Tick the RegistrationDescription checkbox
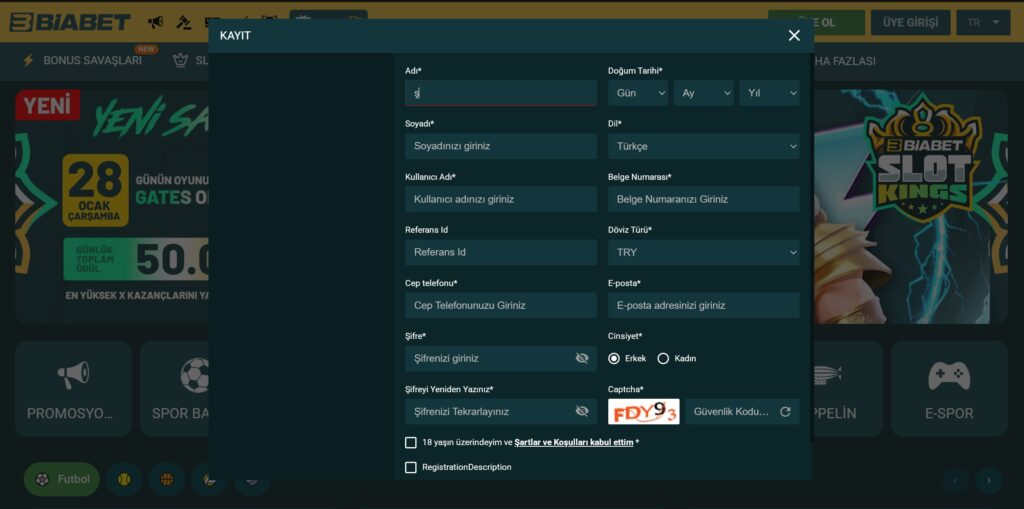The width and height of the screenshot is (1024, 509). [411, 468]
